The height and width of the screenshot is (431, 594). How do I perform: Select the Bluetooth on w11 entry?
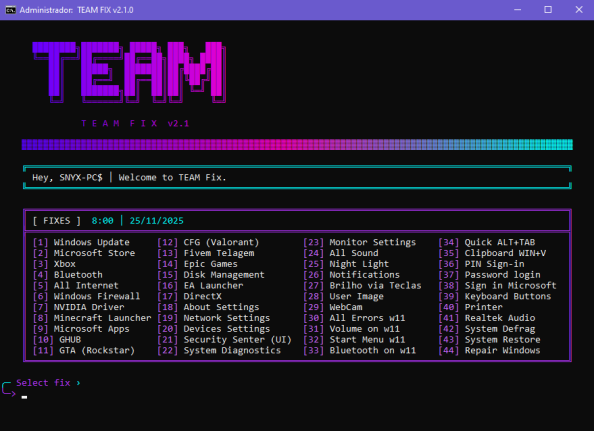point(360,350)
